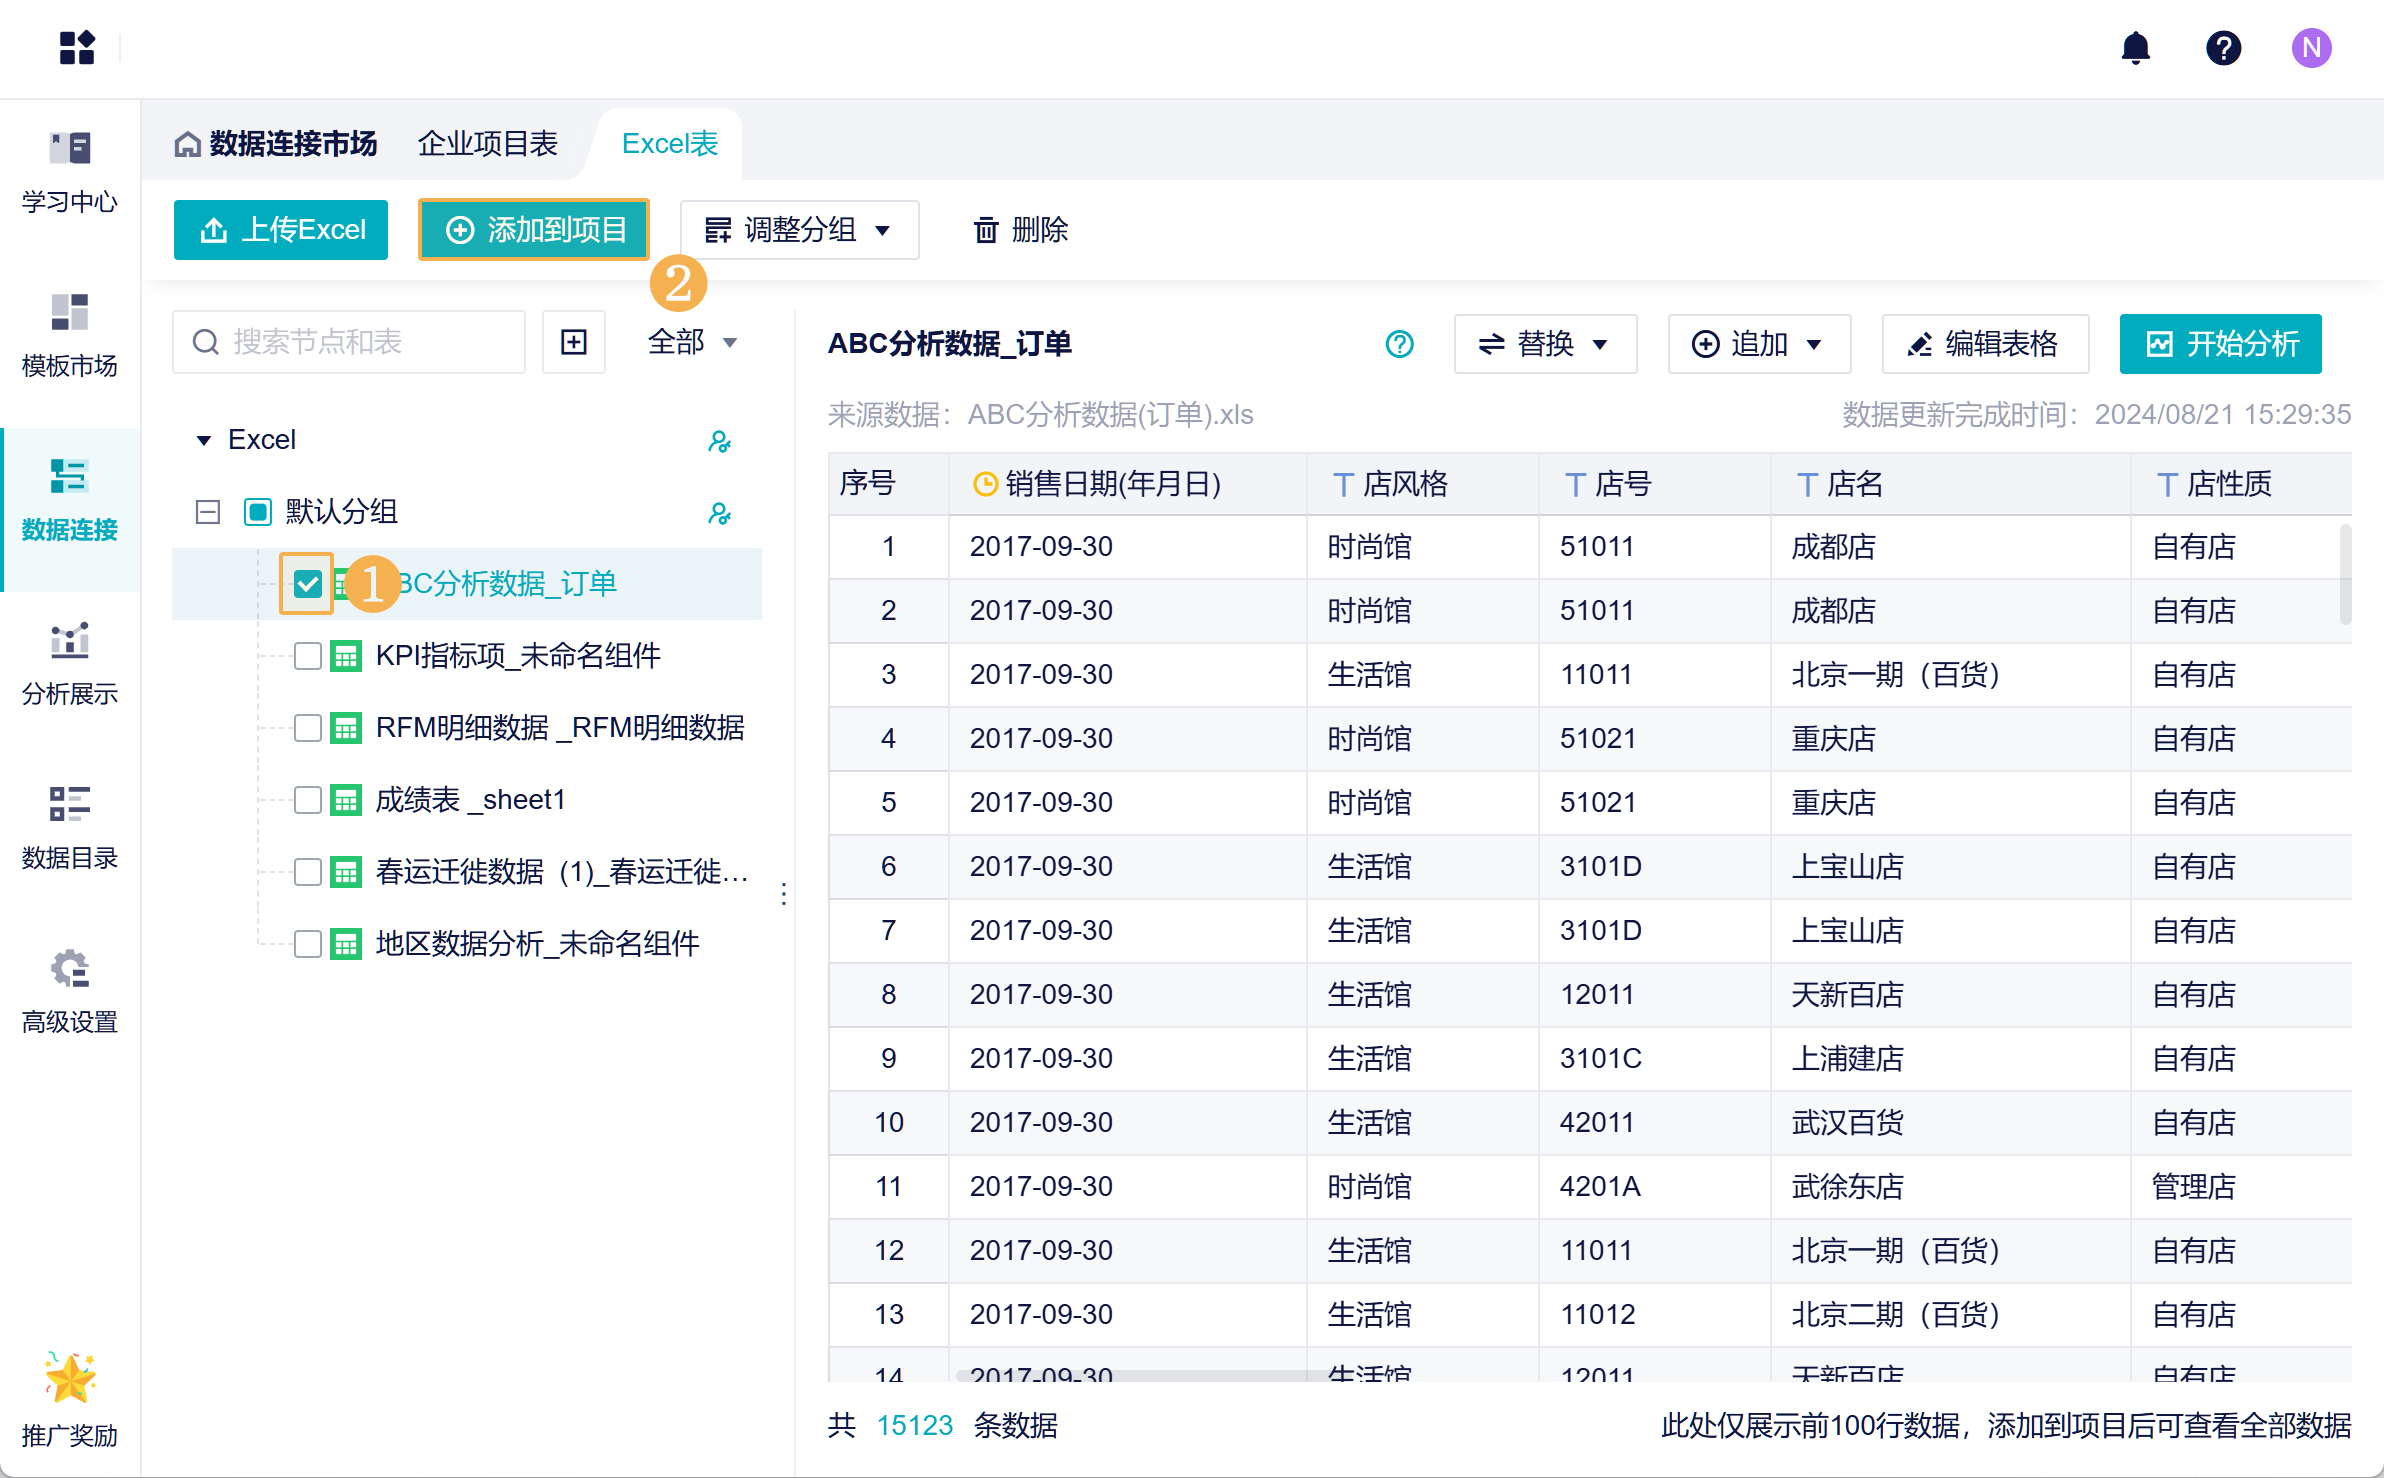Image resolution: width=2384 pixels, height=1478 pixels.
Task: Expand the 替换 dropdown button
Action: 1544,344
